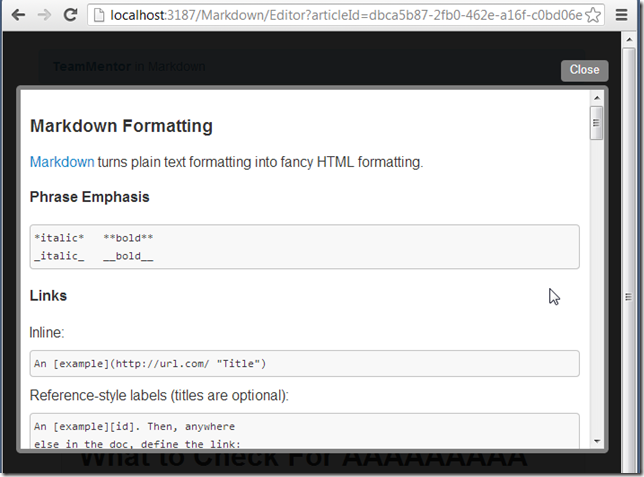Click the reference-style example code box
644x477 pixels.
click(x=305, y=431)
